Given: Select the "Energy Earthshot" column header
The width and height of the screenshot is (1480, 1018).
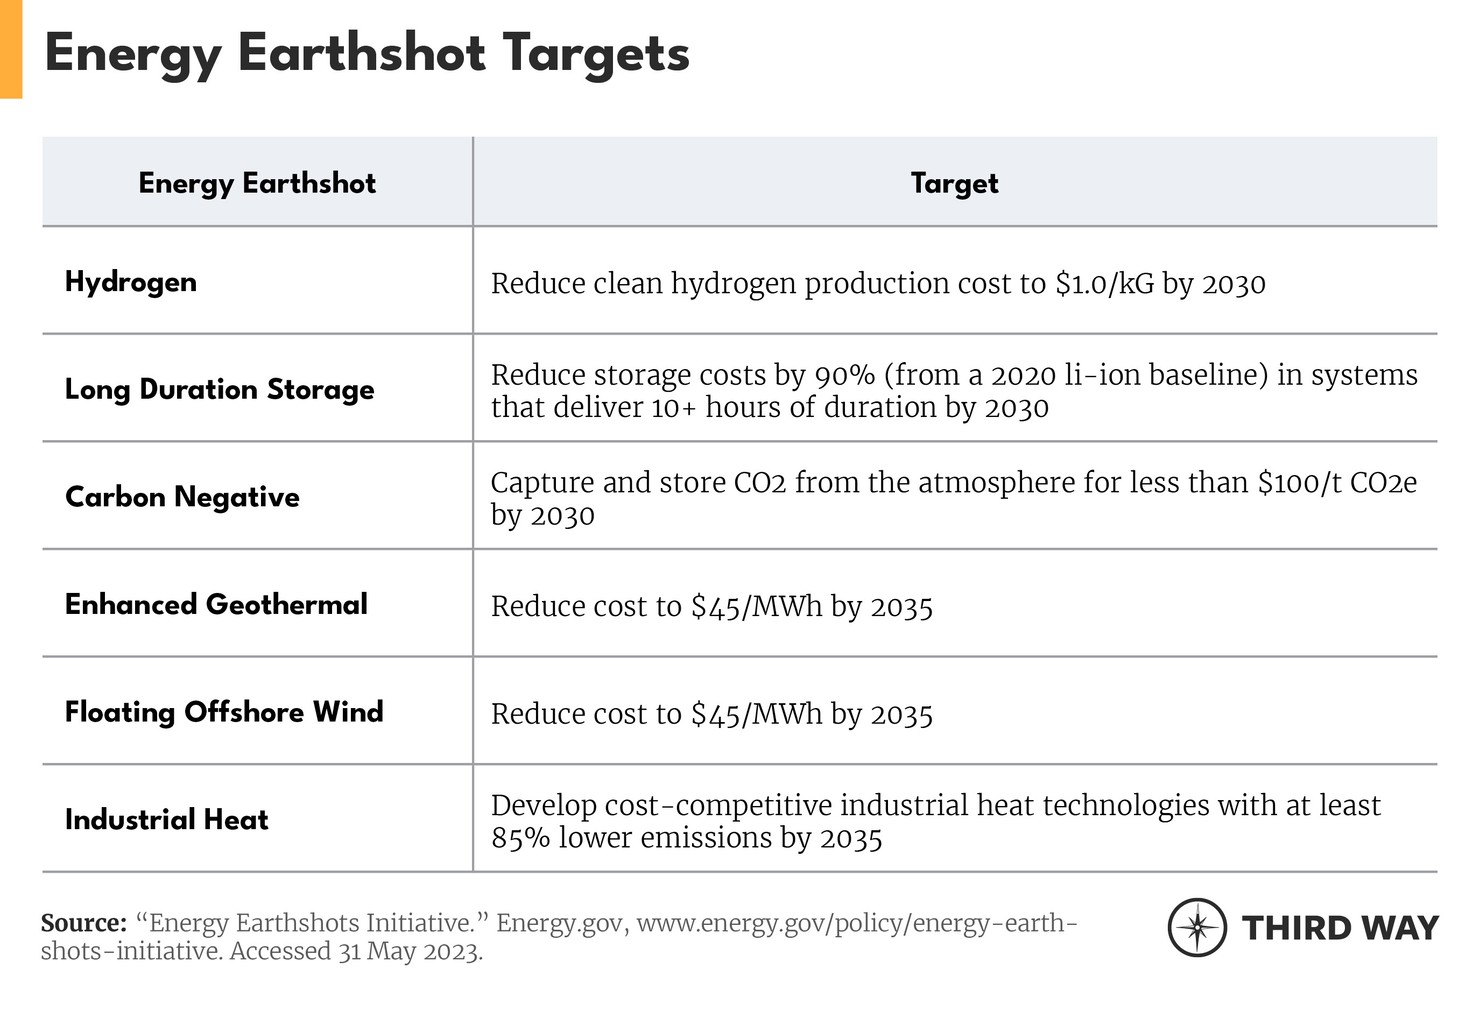Looking at the screenshot, I should (x=257, y=183).
